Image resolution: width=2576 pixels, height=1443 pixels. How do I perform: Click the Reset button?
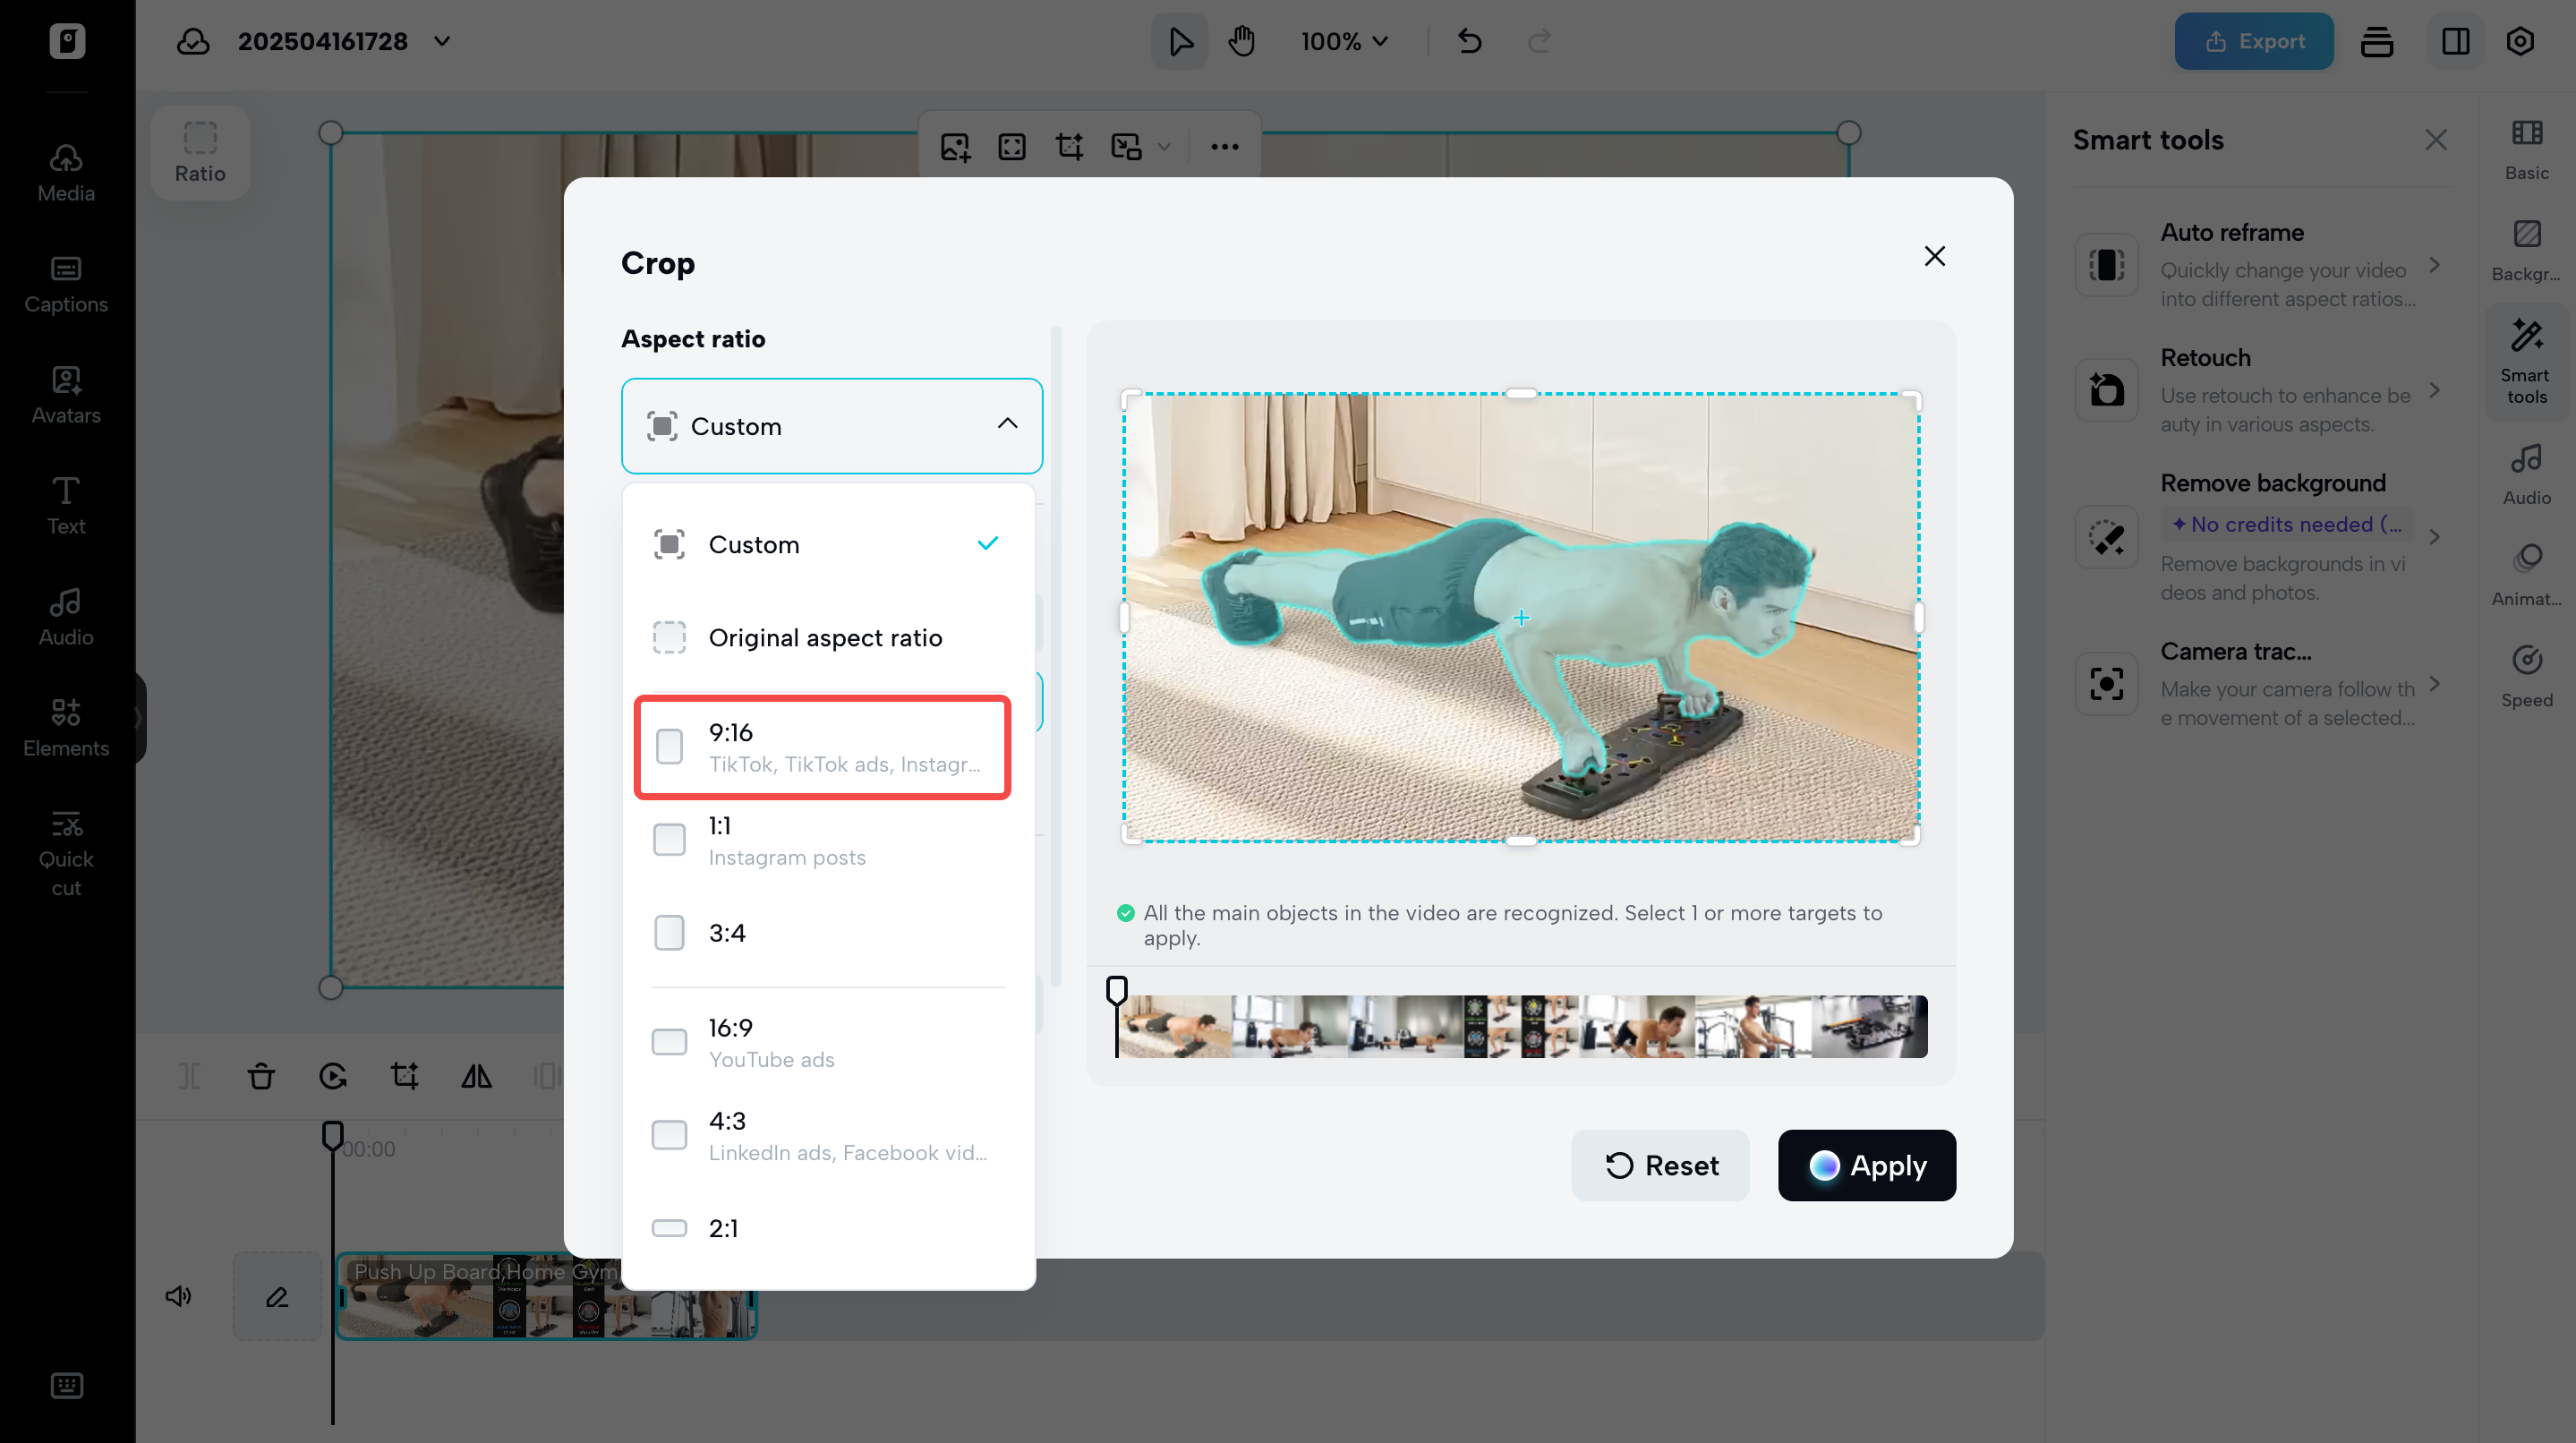[x=1660, y=1165]
